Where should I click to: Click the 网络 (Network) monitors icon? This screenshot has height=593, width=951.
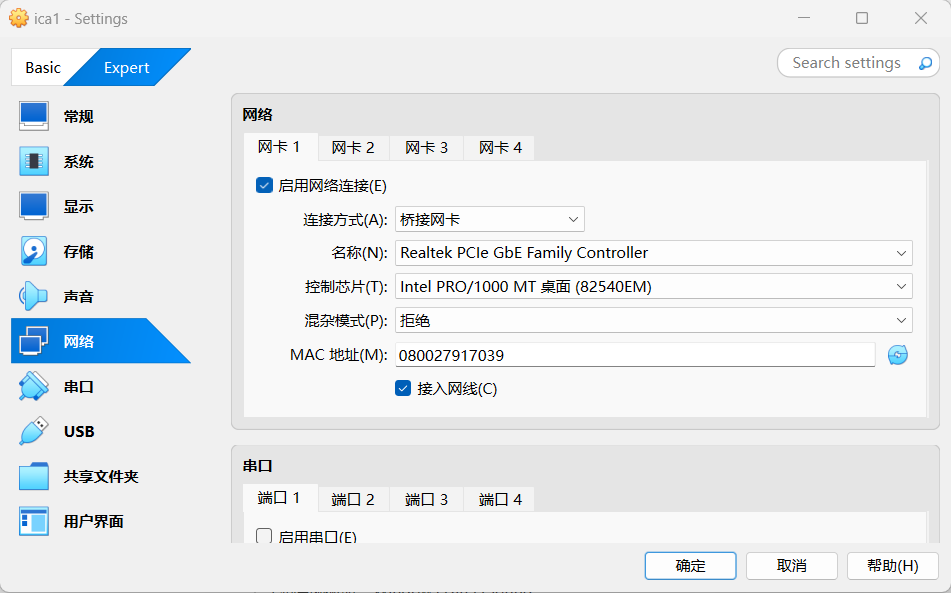(33, 341)
